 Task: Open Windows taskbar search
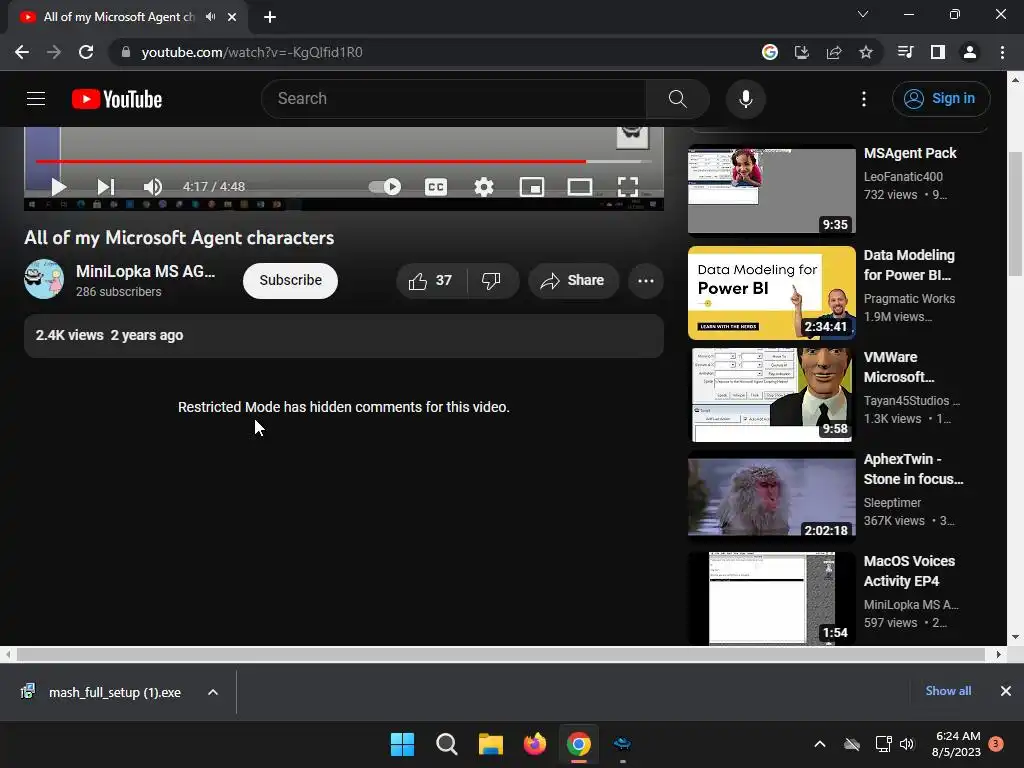click(447, 744)
